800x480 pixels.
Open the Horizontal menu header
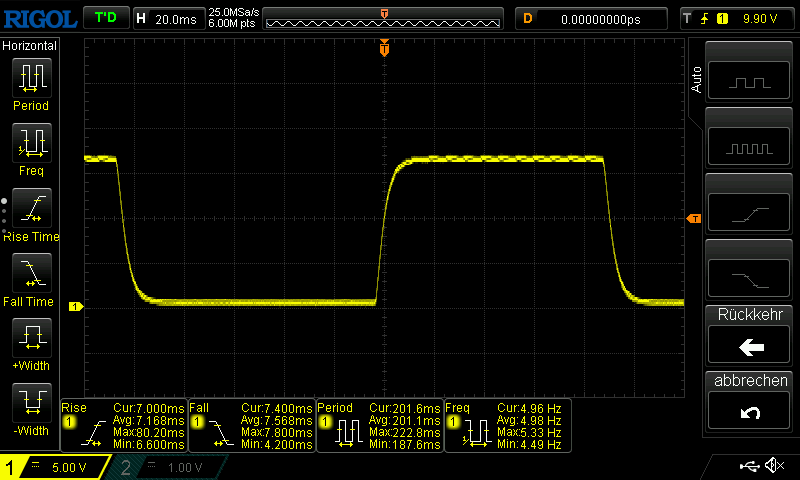click(30, 46)
